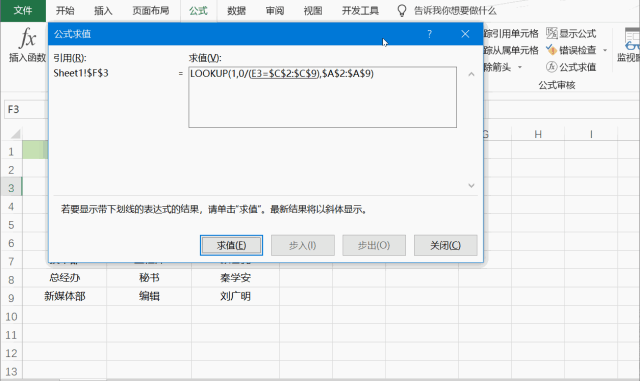Open the 文件 menu

pyautogui.click(x=23, y=10)
